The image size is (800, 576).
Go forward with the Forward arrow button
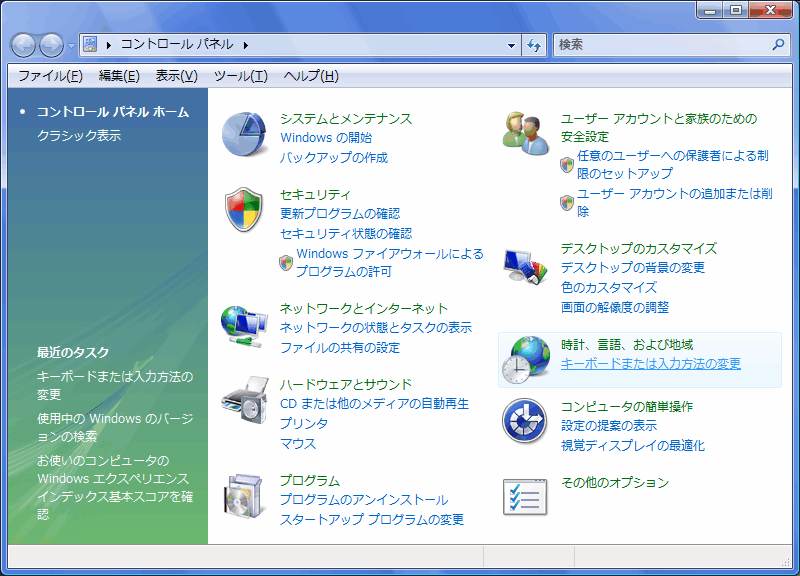pos(51,45)
